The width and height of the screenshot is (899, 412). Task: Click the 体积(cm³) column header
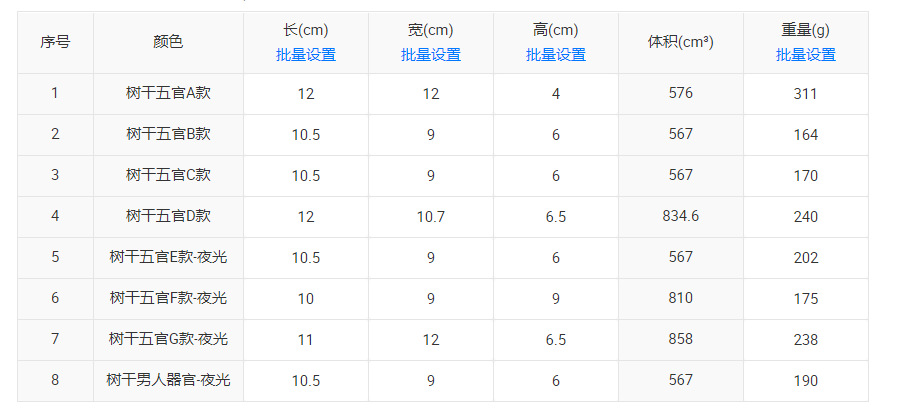[680, 42]
